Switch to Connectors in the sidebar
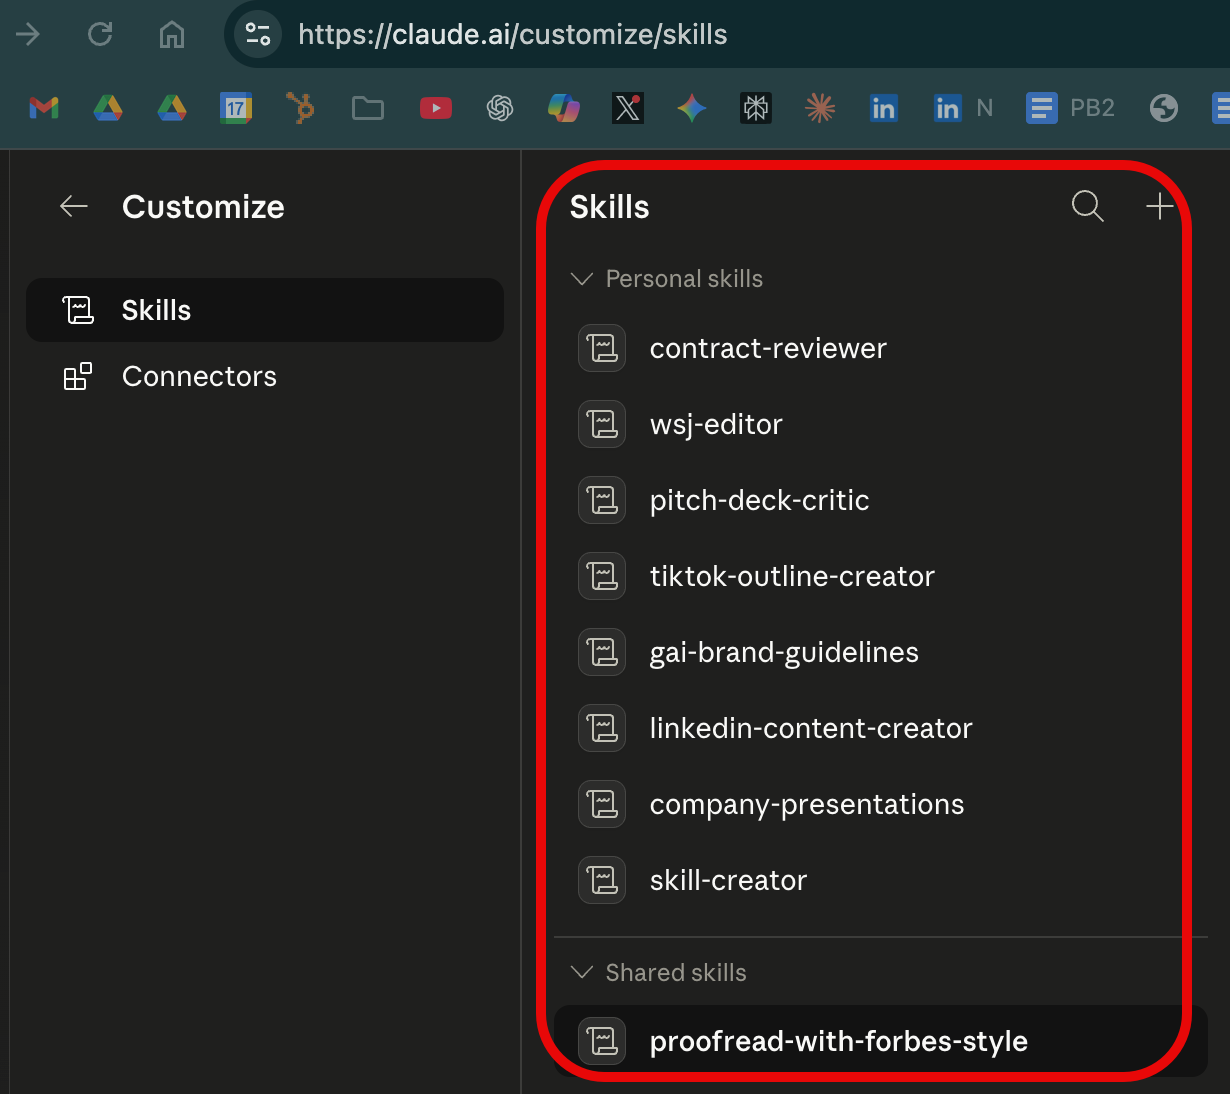This screenshot has height=1094, width=1230. [x=265, y=377]
